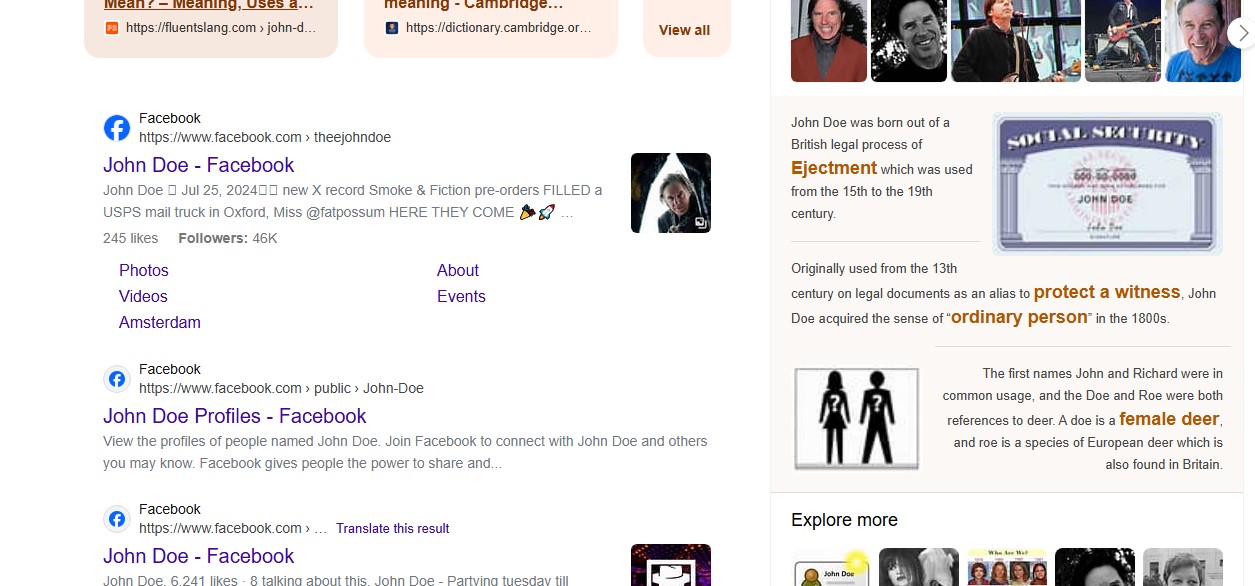Open the About sitelink

pos(458,270)
